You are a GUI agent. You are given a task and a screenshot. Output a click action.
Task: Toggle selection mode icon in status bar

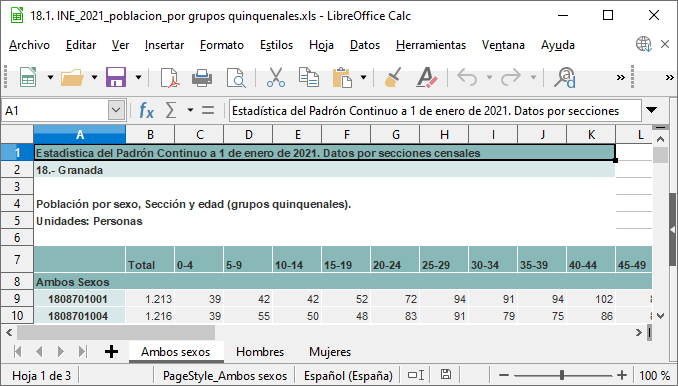point(416,375)
